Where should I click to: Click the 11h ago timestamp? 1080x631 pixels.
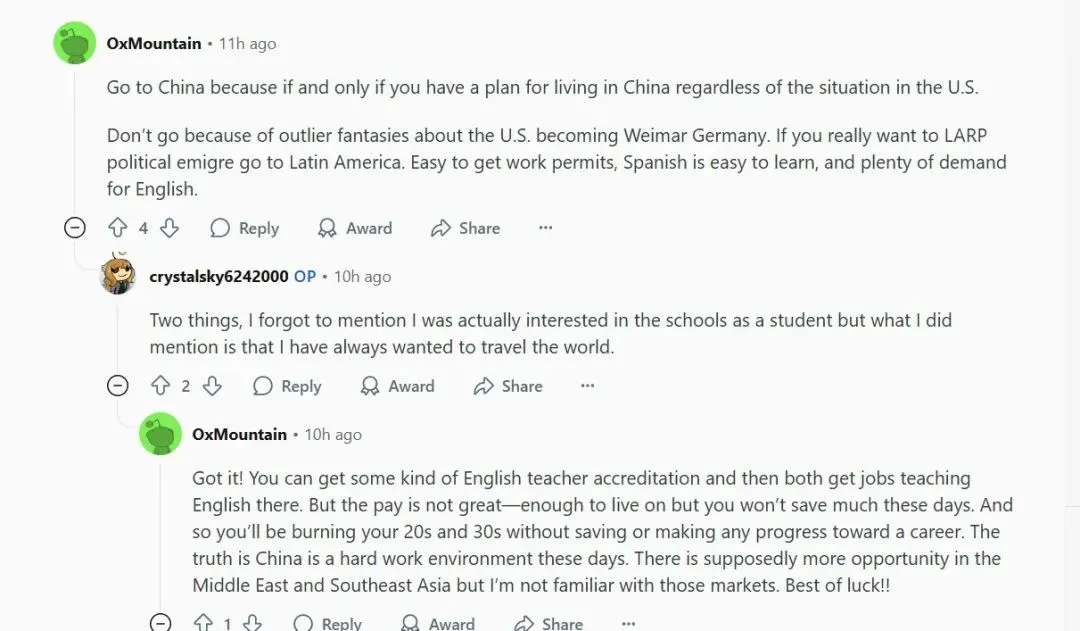(x=248, y=44)
